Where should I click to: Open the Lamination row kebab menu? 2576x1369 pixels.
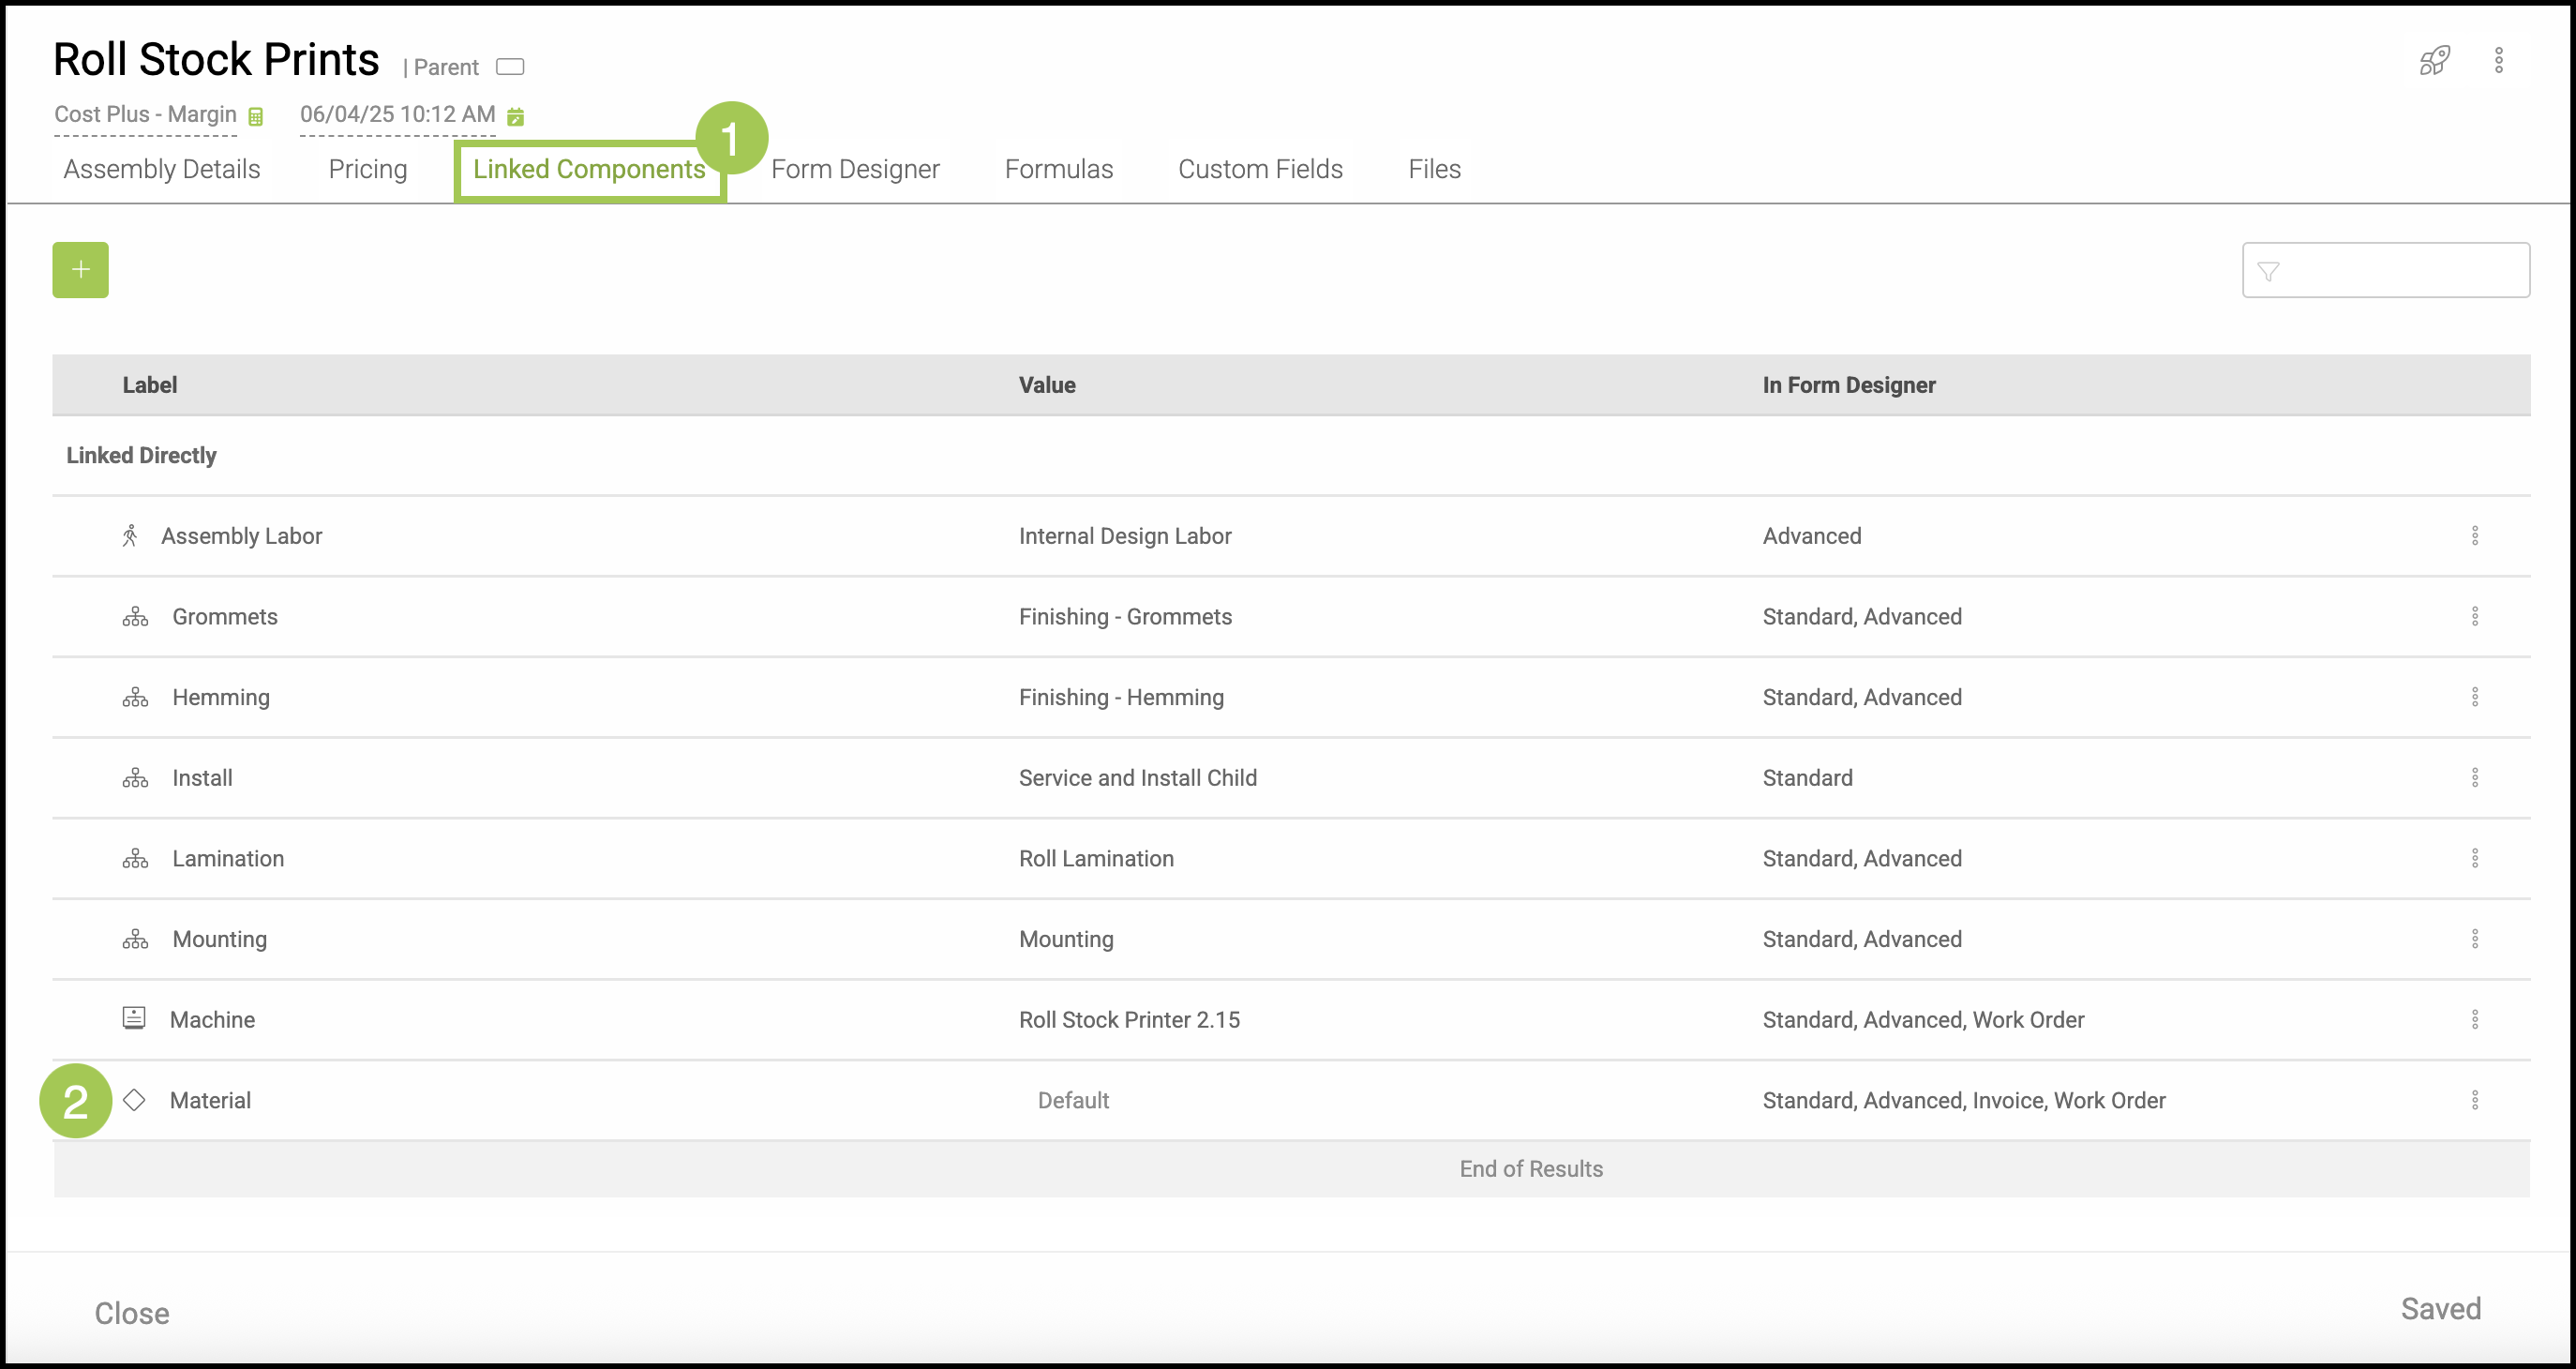[x=2474, y=858]
